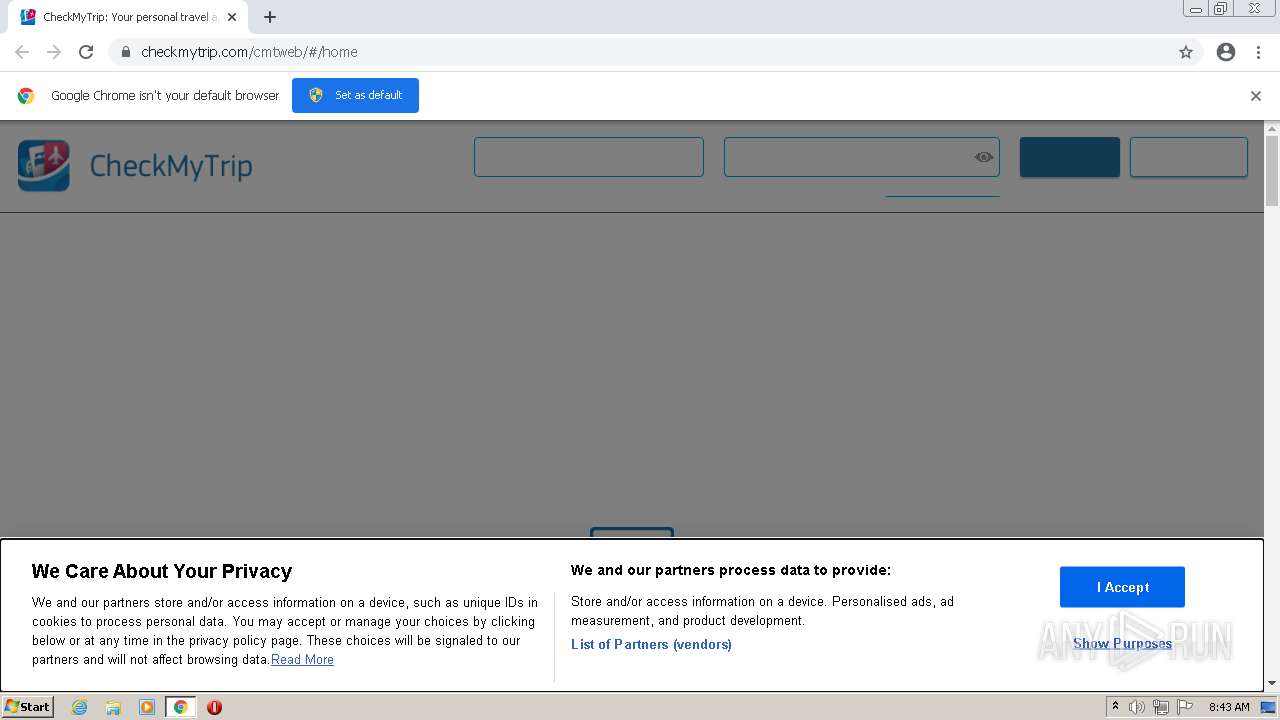Open the Windows Start menu
Viewport: 1280px width, 720px height.
(x=27, y=706)
